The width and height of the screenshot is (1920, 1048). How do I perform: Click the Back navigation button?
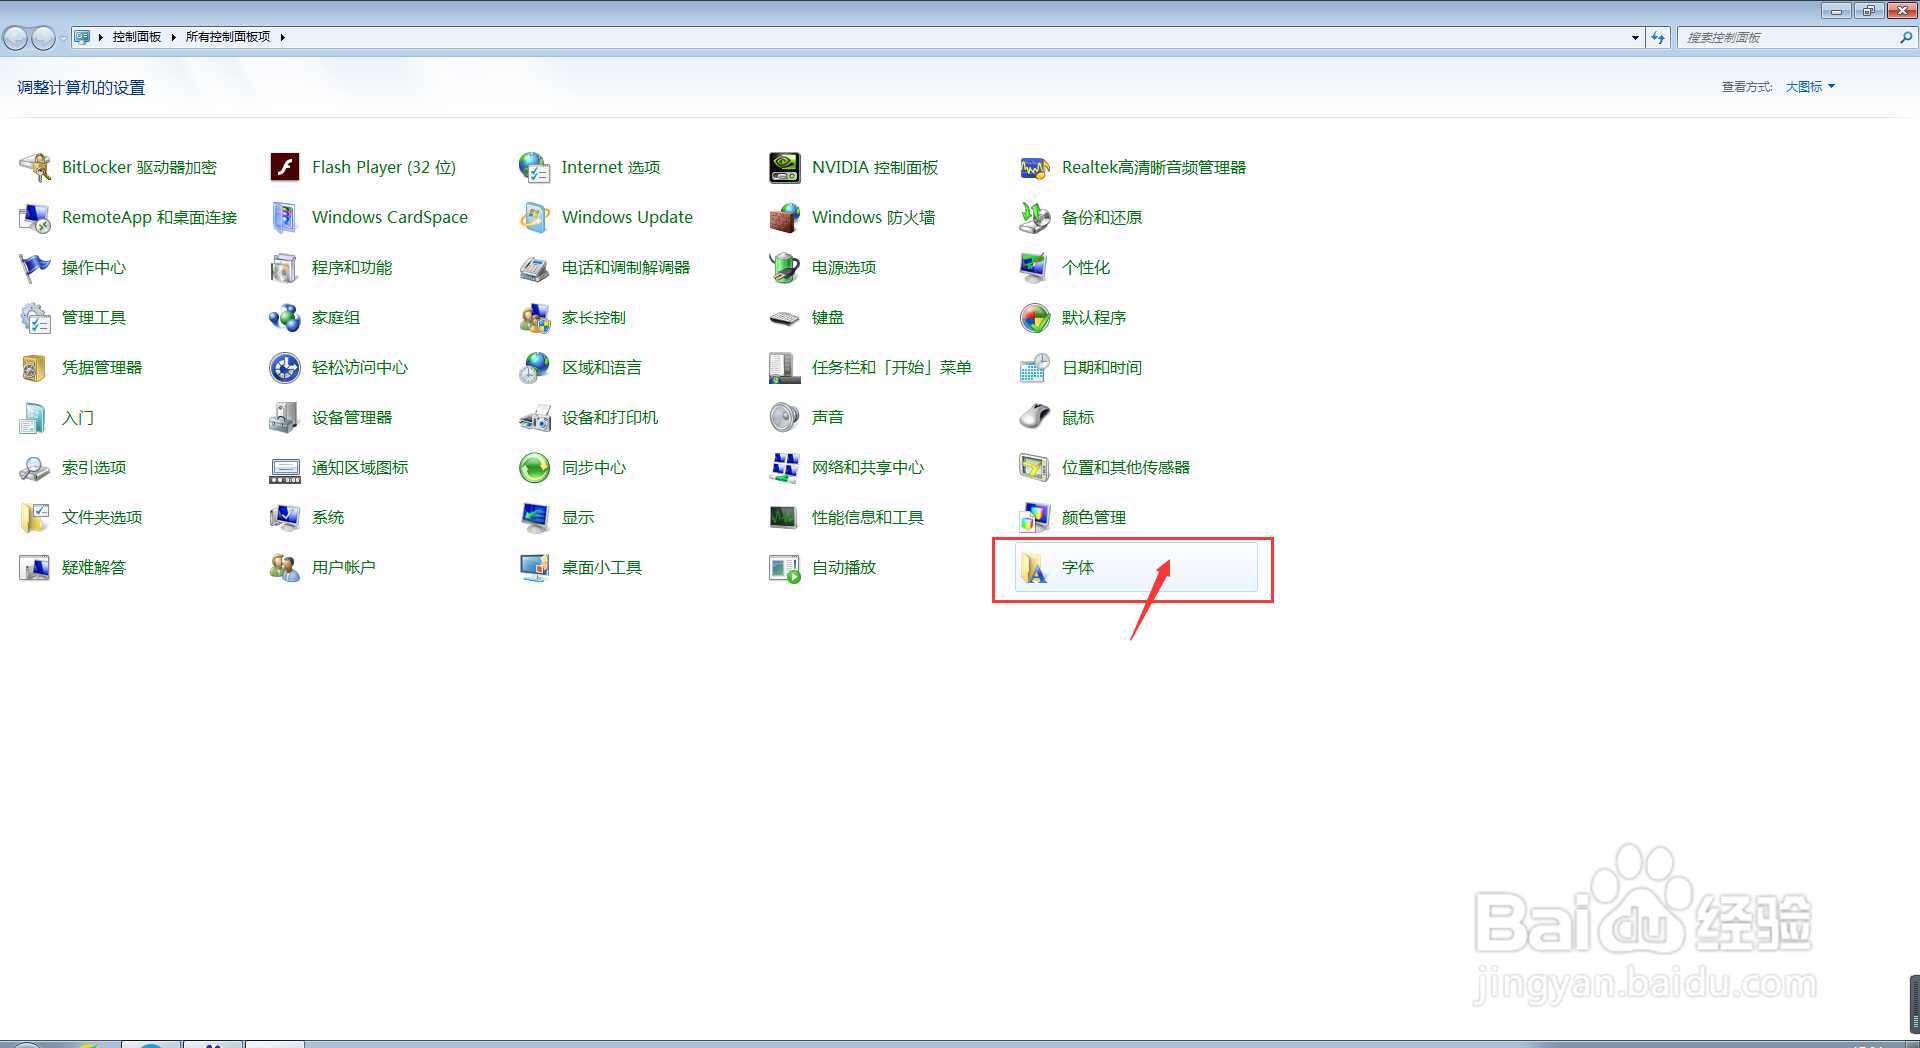15,38
